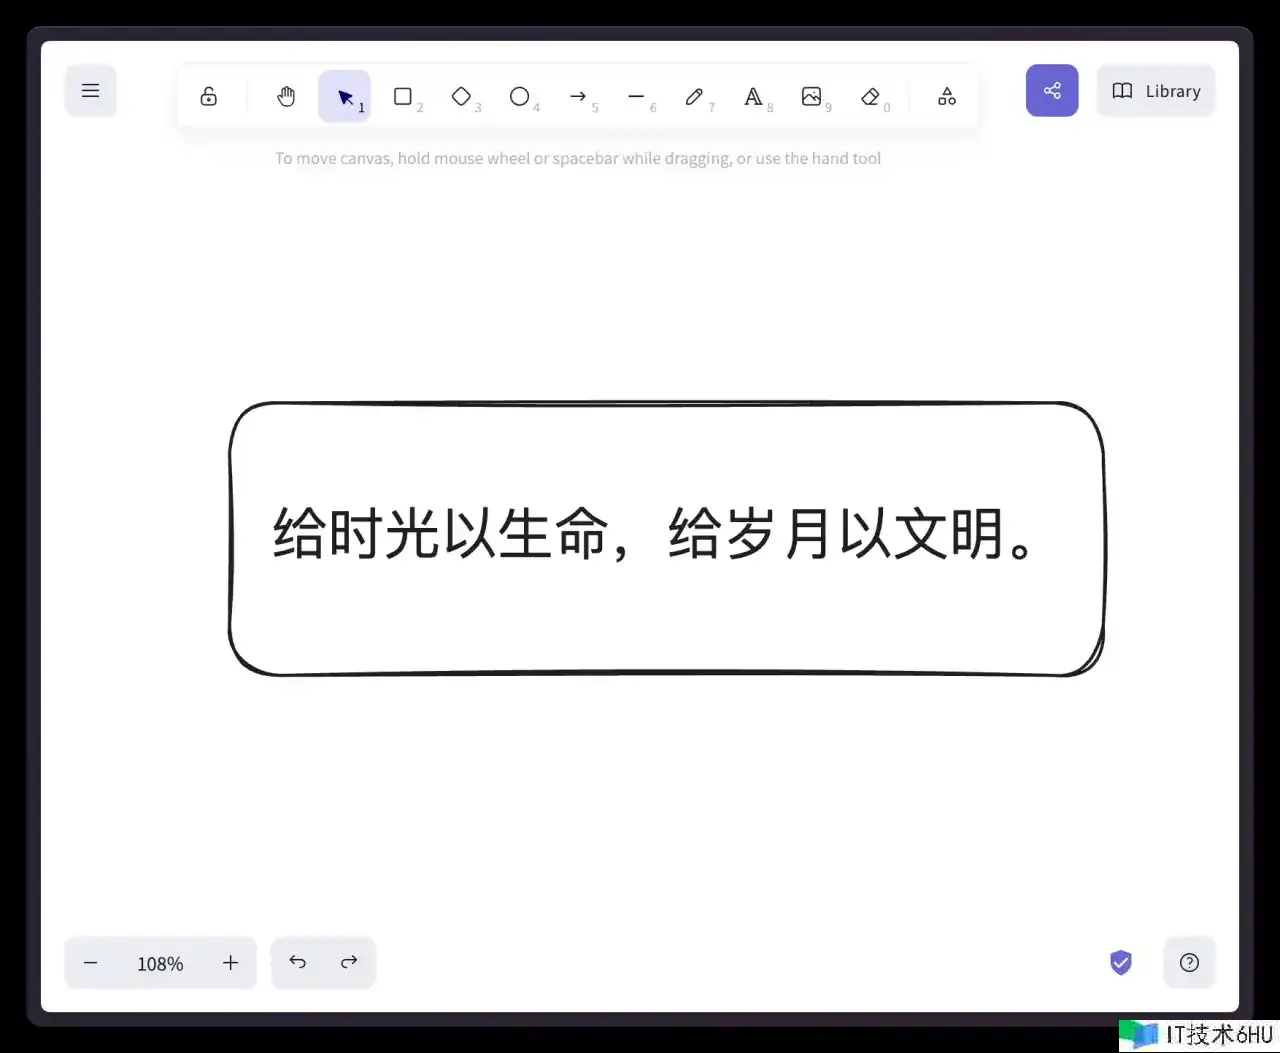
Task: Select the Text tool
Action: pyautogui.click(x=753, y=96)
